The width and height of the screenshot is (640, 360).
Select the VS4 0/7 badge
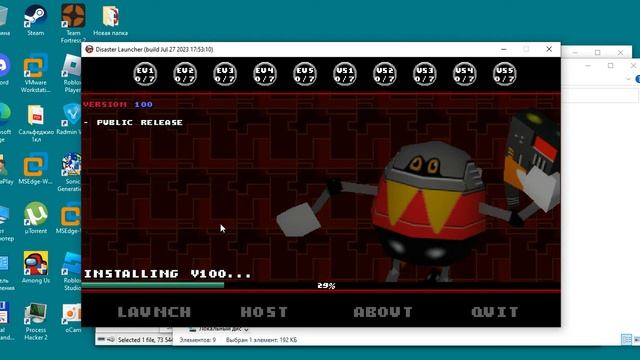pyautogui.click(x=465, y=74)
